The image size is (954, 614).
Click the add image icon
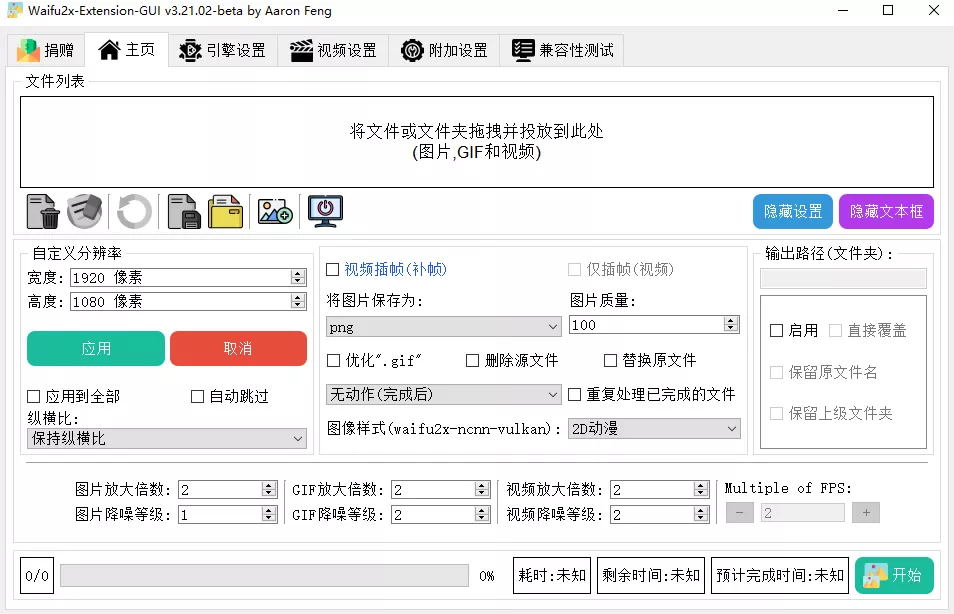click(x=273, y=211)
